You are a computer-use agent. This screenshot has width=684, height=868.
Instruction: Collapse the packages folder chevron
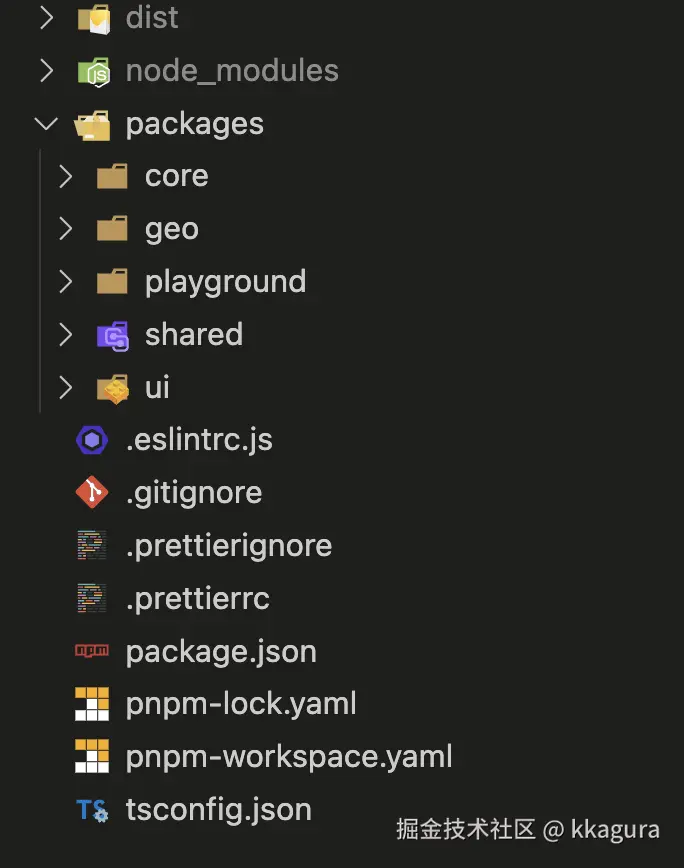[46, 124]
